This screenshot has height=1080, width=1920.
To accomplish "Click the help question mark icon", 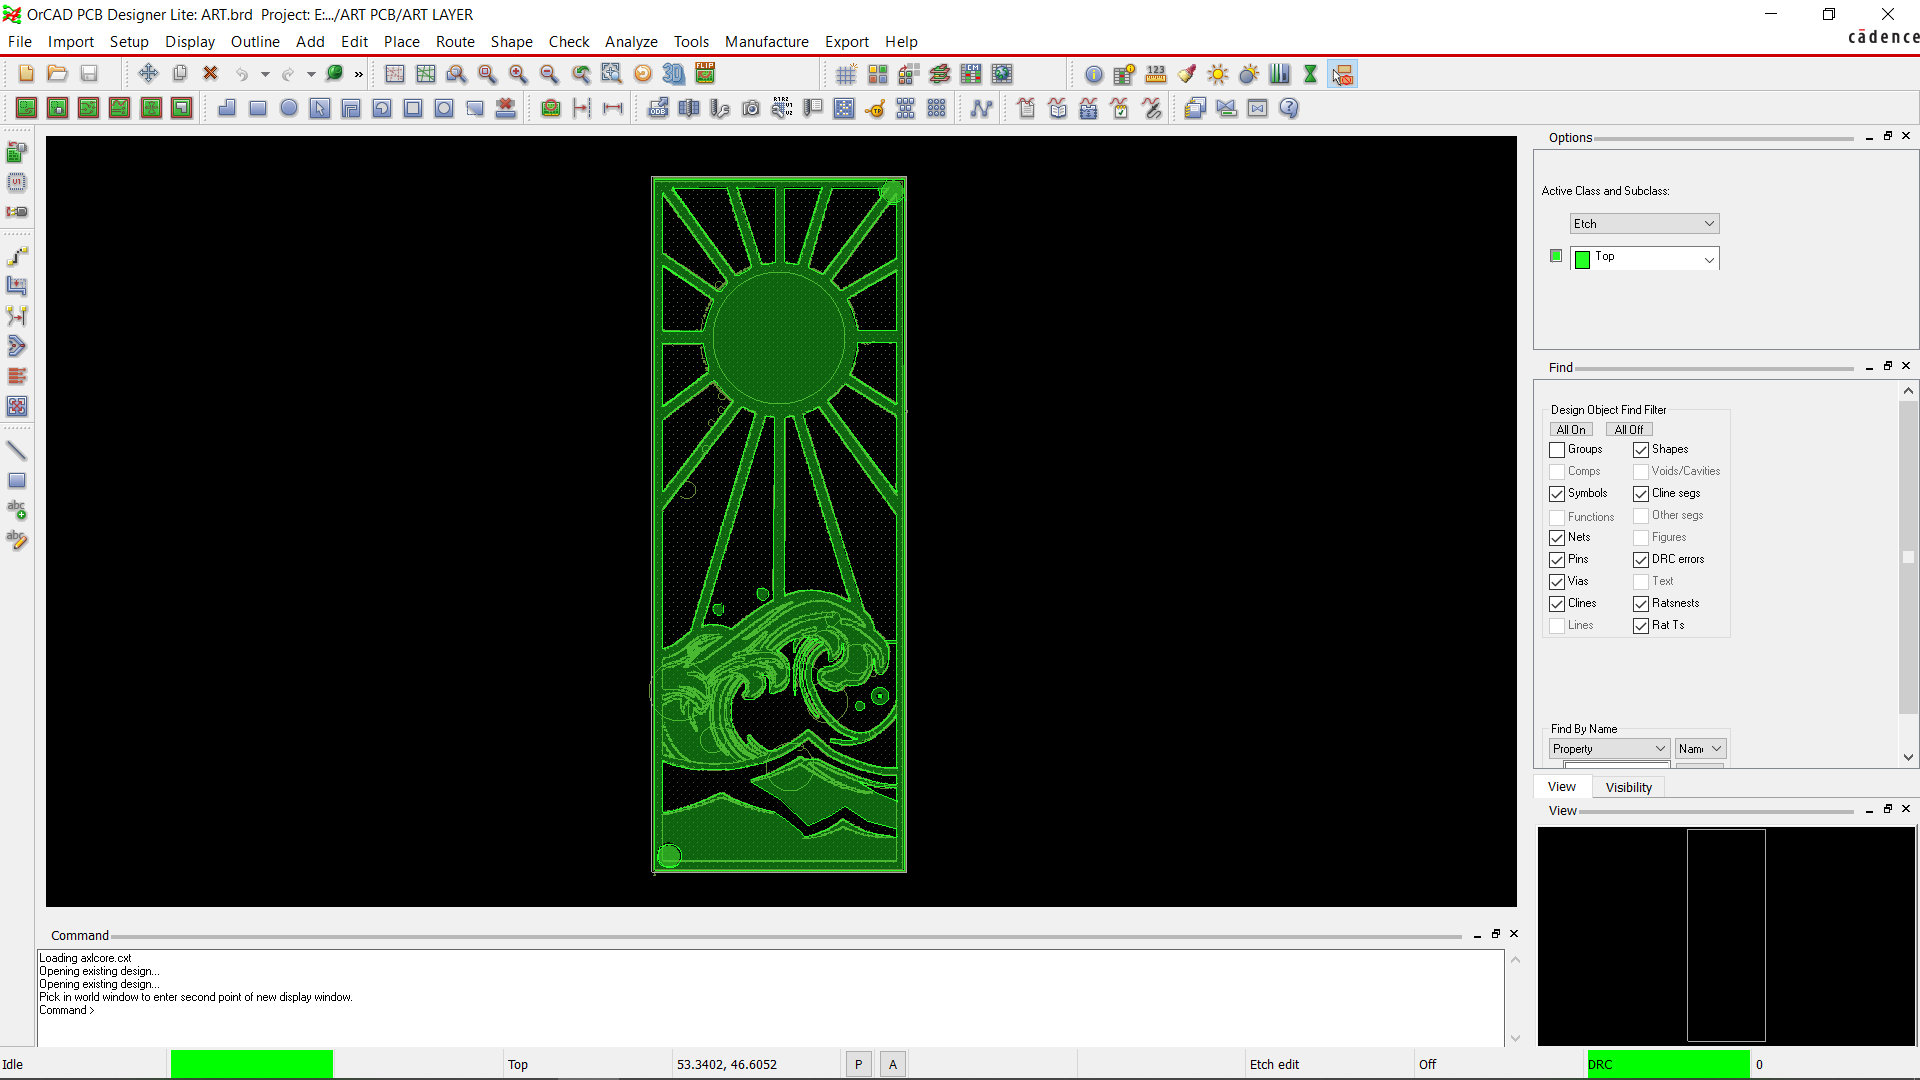I will click(x=1289, y=108).
